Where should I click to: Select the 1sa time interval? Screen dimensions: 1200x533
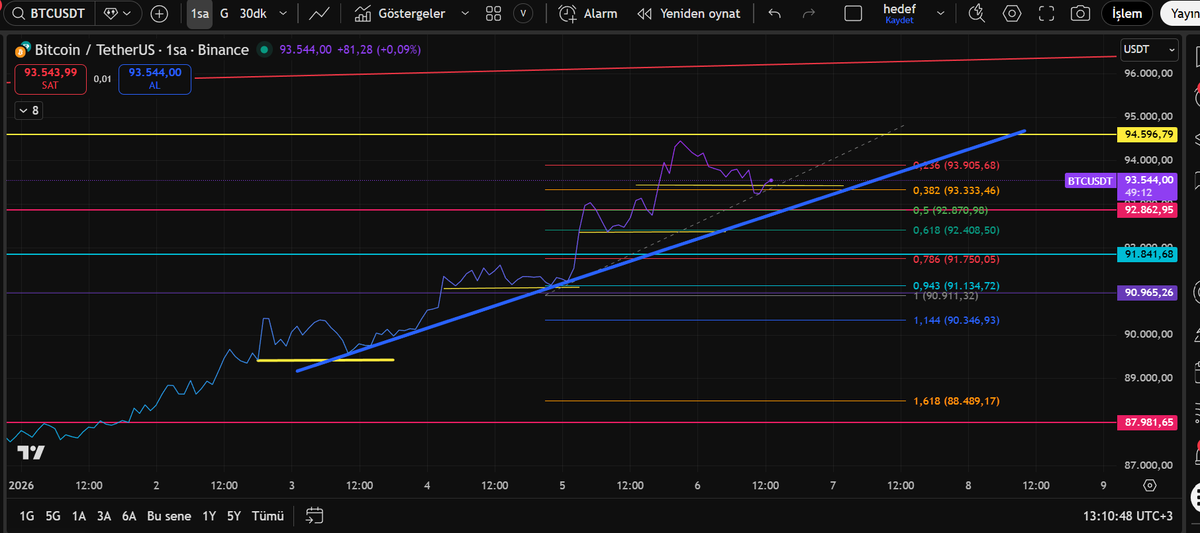coord(199,14)
